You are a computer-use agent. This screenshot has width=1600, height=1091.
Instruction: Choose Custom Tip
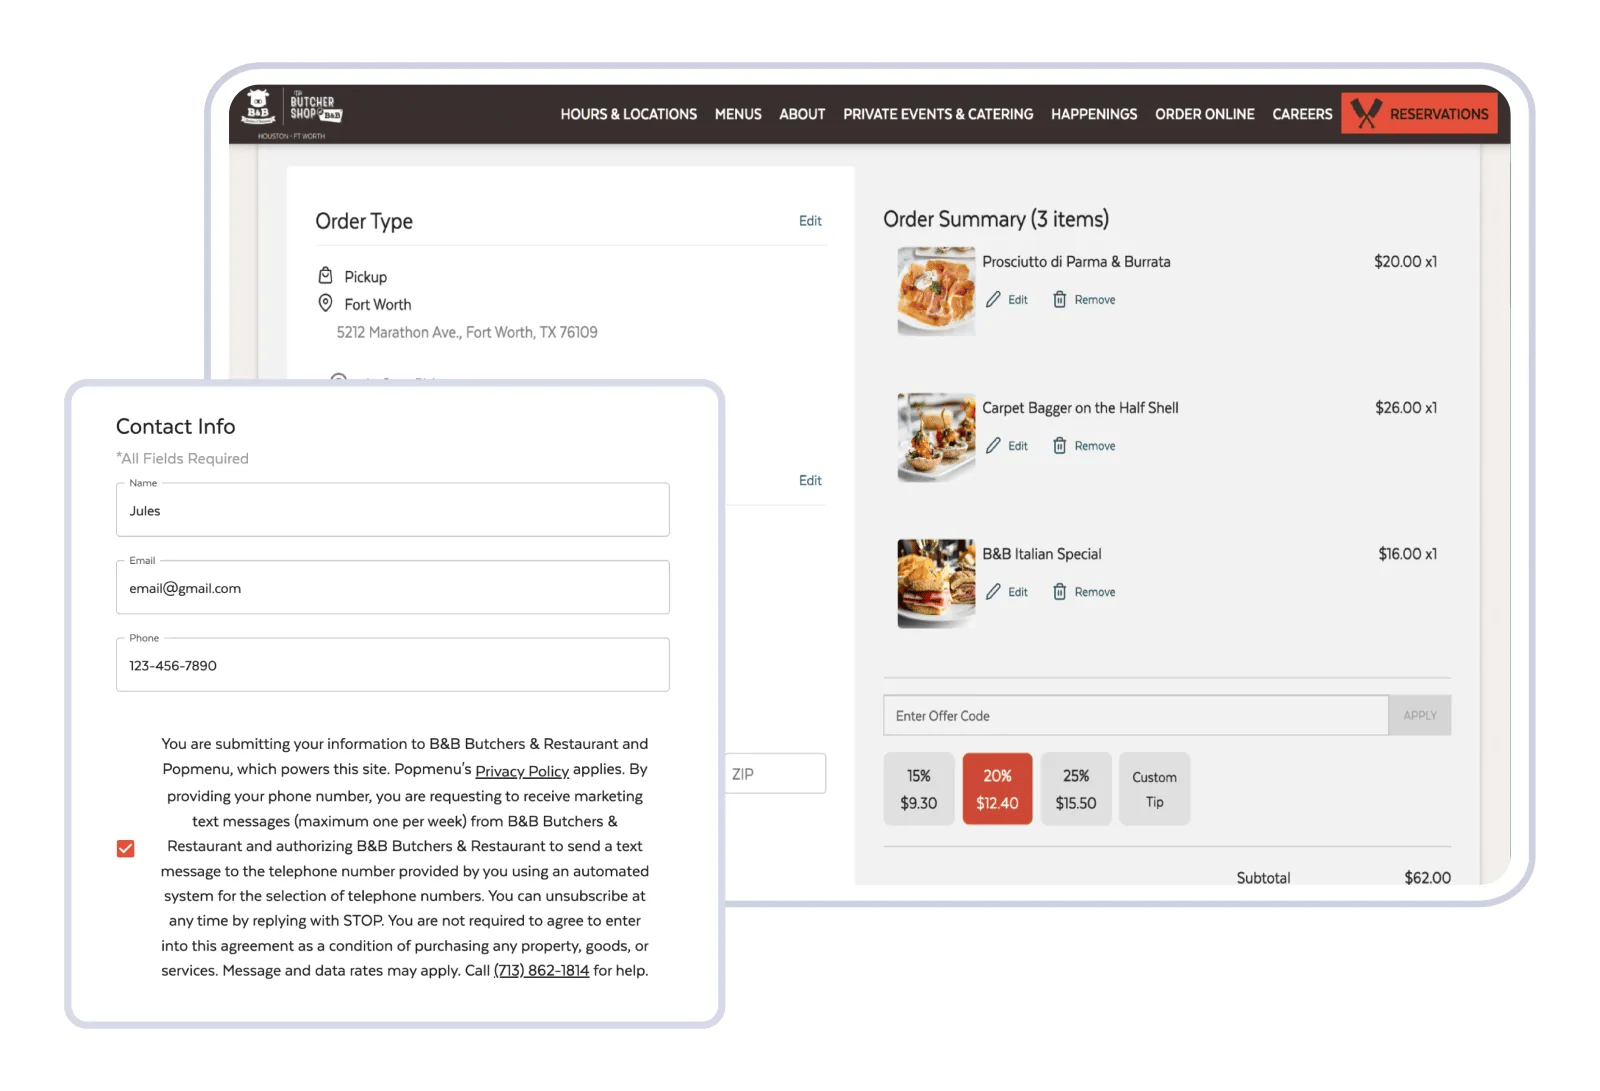[x=1154, y=789]
